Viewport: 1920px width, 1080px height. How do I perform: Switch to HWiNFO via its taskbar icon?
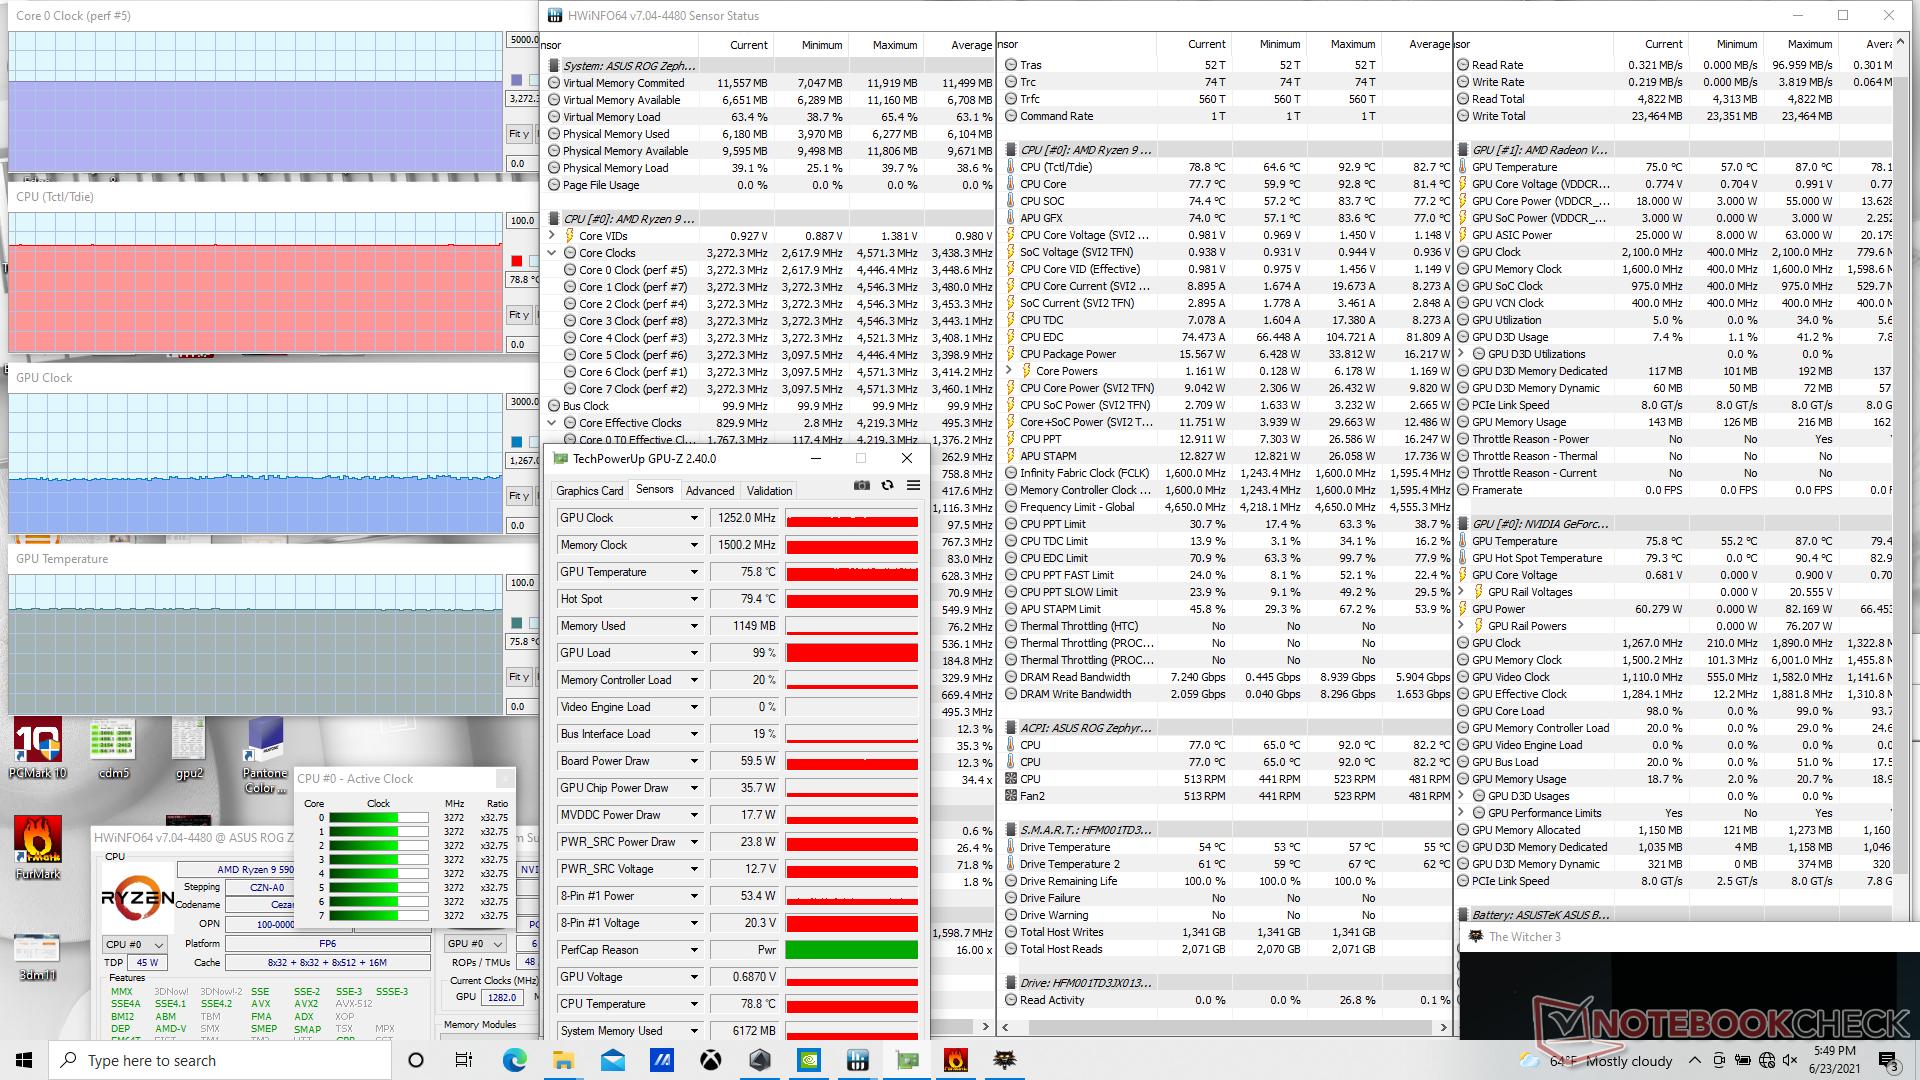point(858,1060)
